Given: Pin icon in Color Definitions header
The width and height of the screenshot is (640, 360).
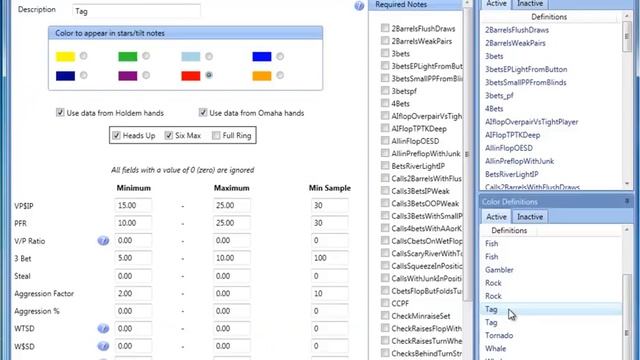Looking at the screenshot, I should (x=627, y=201).
